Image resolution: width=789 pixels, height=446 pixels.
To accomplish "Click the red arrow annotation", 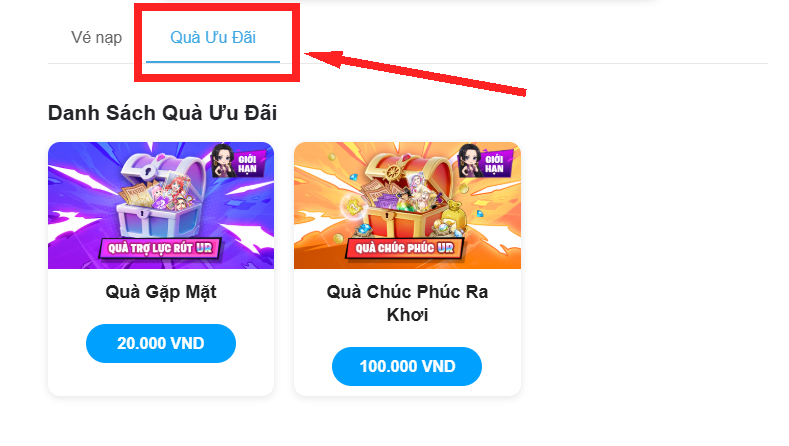I will (415, 73).
